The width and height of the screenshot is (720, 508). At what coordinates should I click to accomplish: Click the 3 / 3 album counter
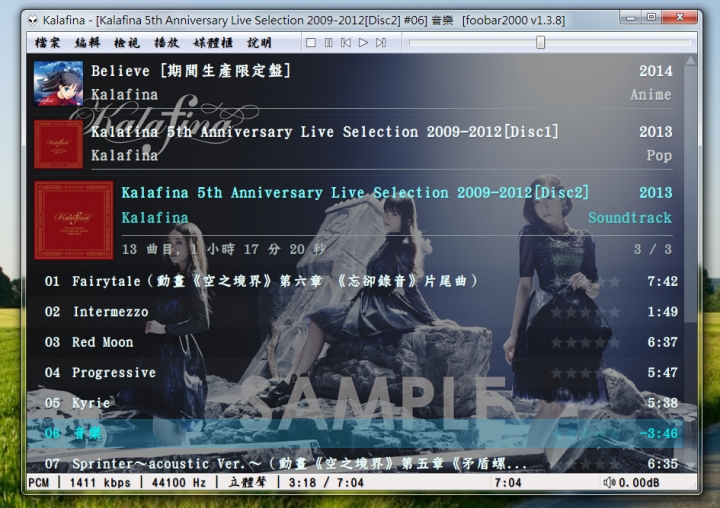[x=652, y=249]
